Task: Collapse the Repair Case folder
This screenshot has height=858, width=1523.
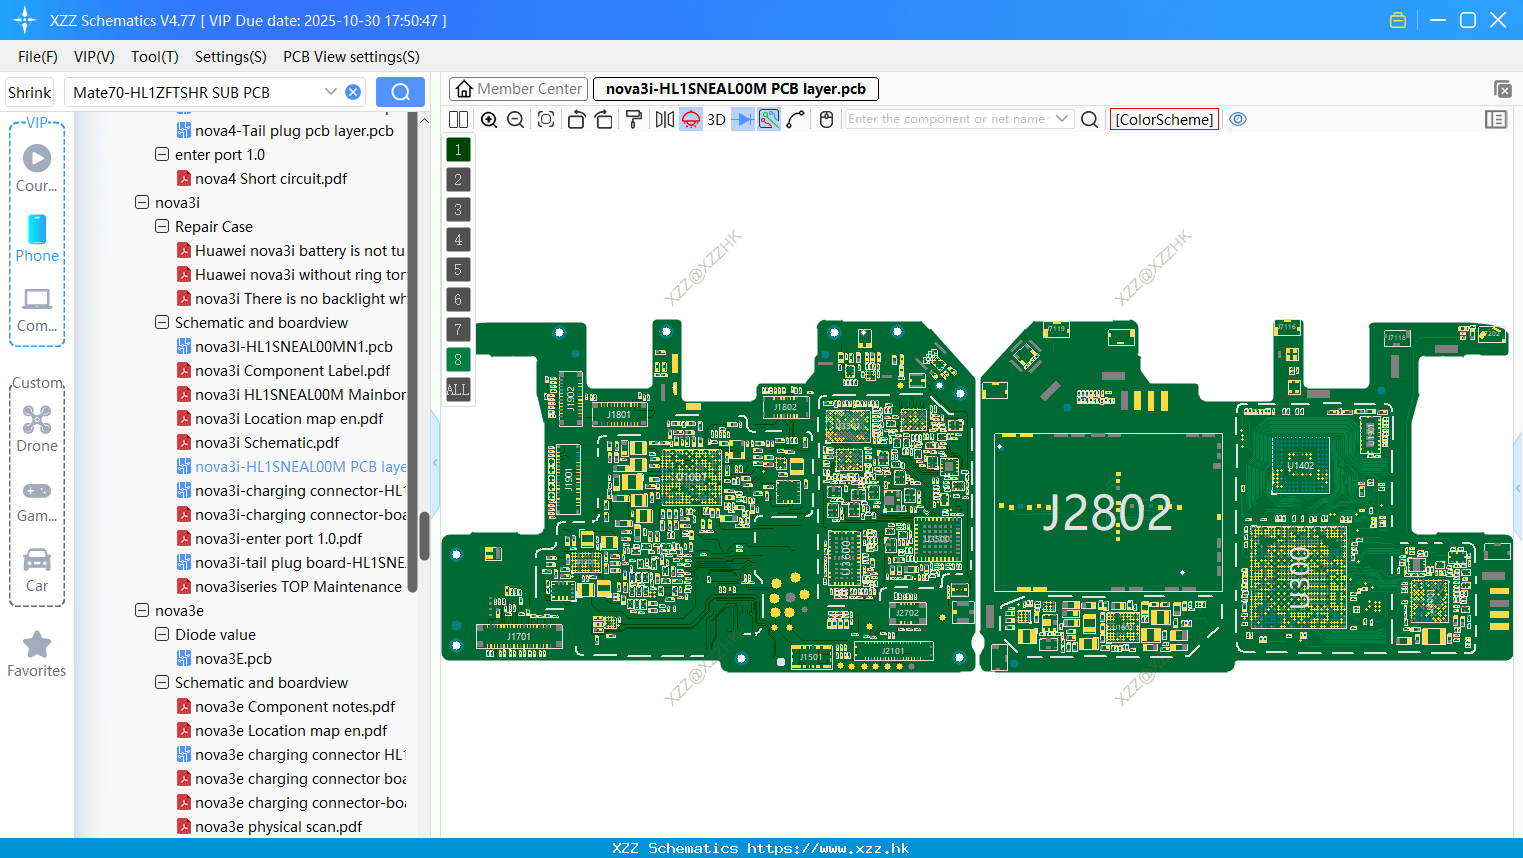Action: coord(162,227)
